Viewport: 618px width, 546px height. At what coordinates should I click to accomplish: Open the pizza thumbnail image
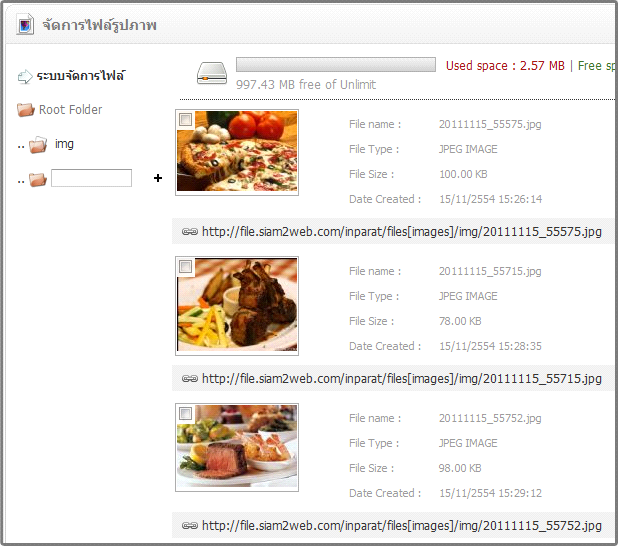[x=237, y=152]
